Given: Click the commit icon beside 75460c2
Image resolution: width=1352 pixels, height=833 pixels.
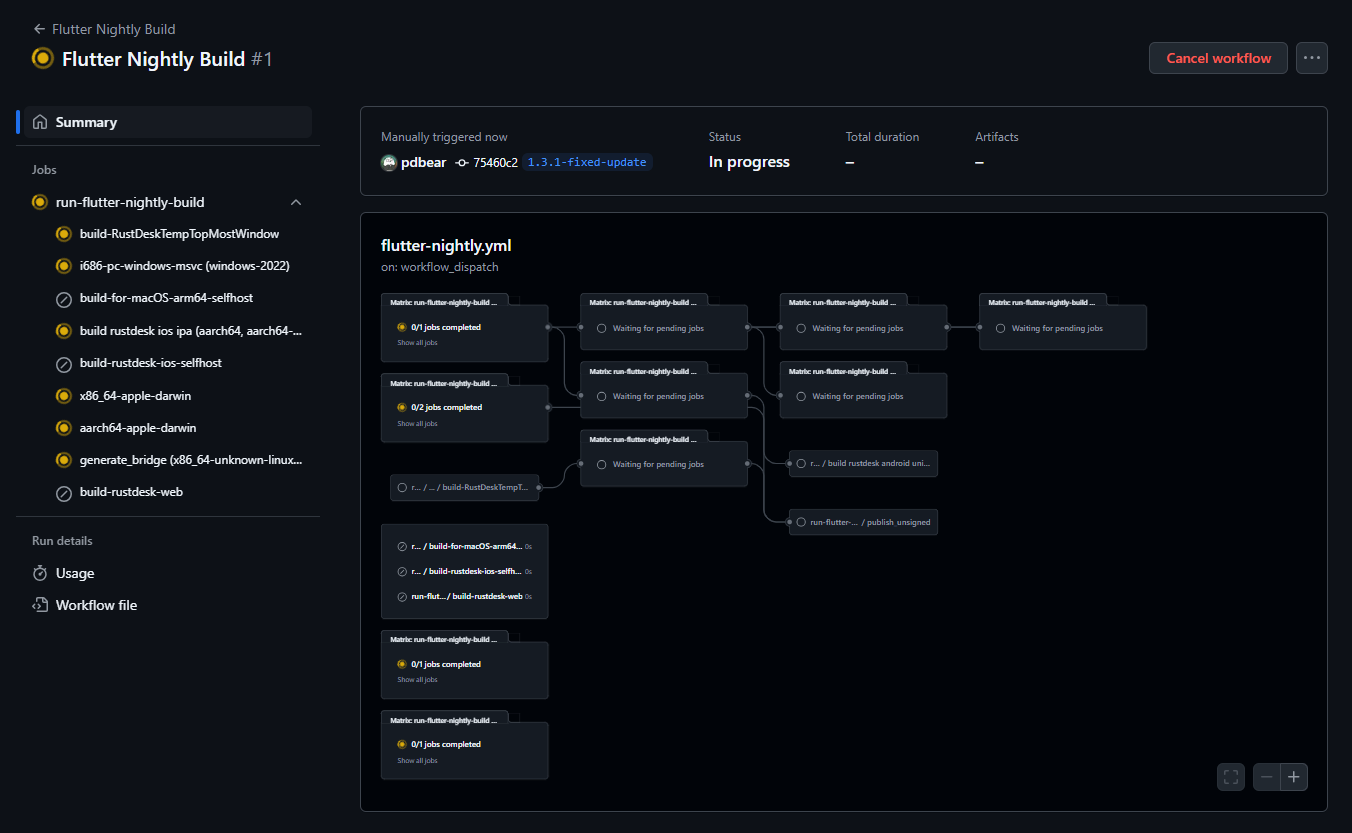Looking at the screenshot, I should click(x=462, y=162).
